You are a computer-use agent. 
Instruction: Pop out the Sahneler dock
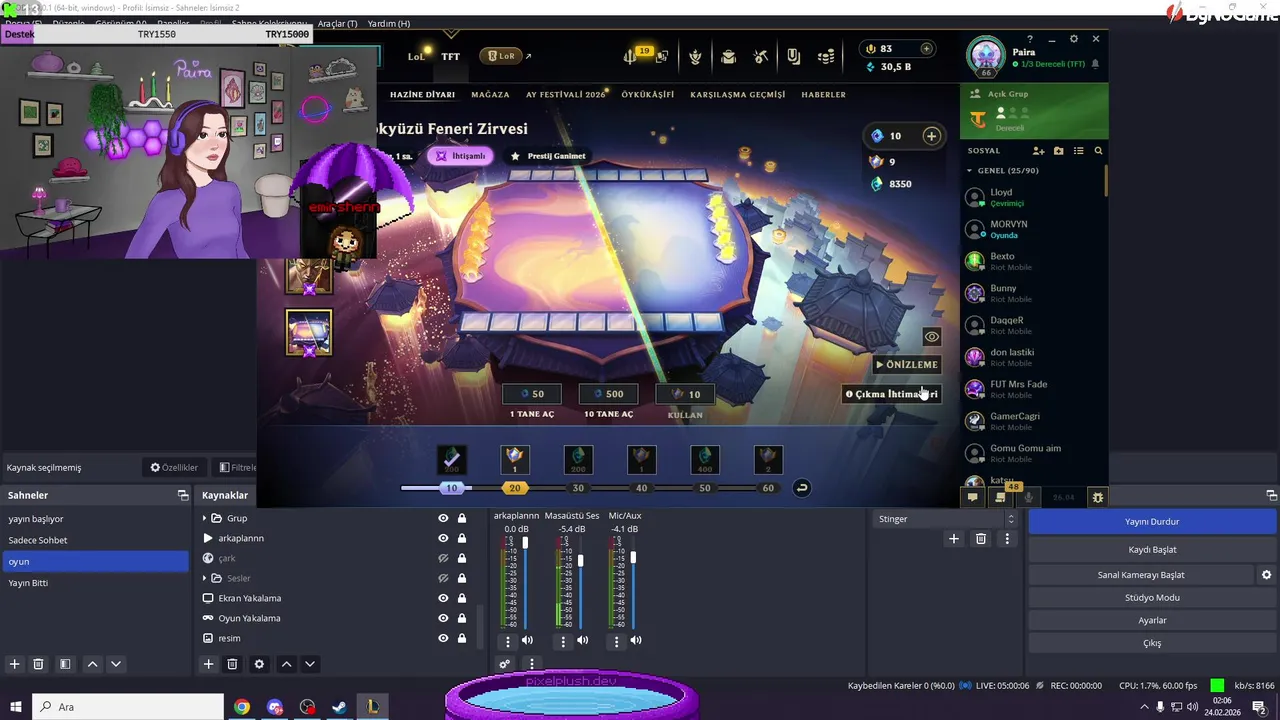(183, 495)
